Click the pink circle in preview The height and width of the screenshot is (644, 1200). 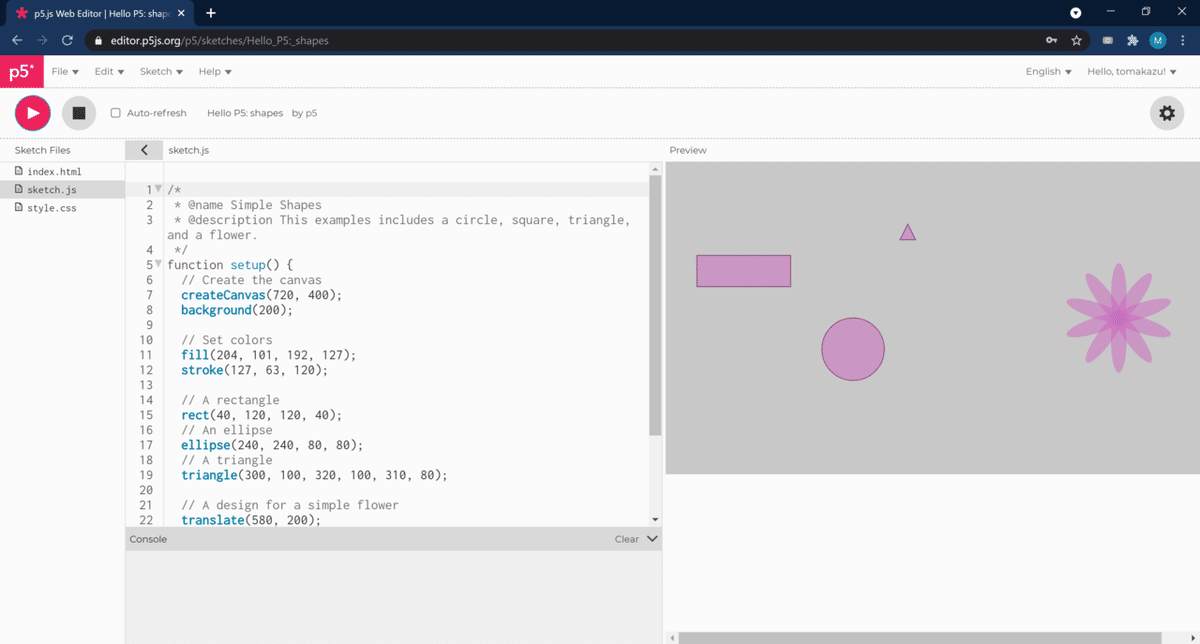pyautogui.click(x=853, y=349)
